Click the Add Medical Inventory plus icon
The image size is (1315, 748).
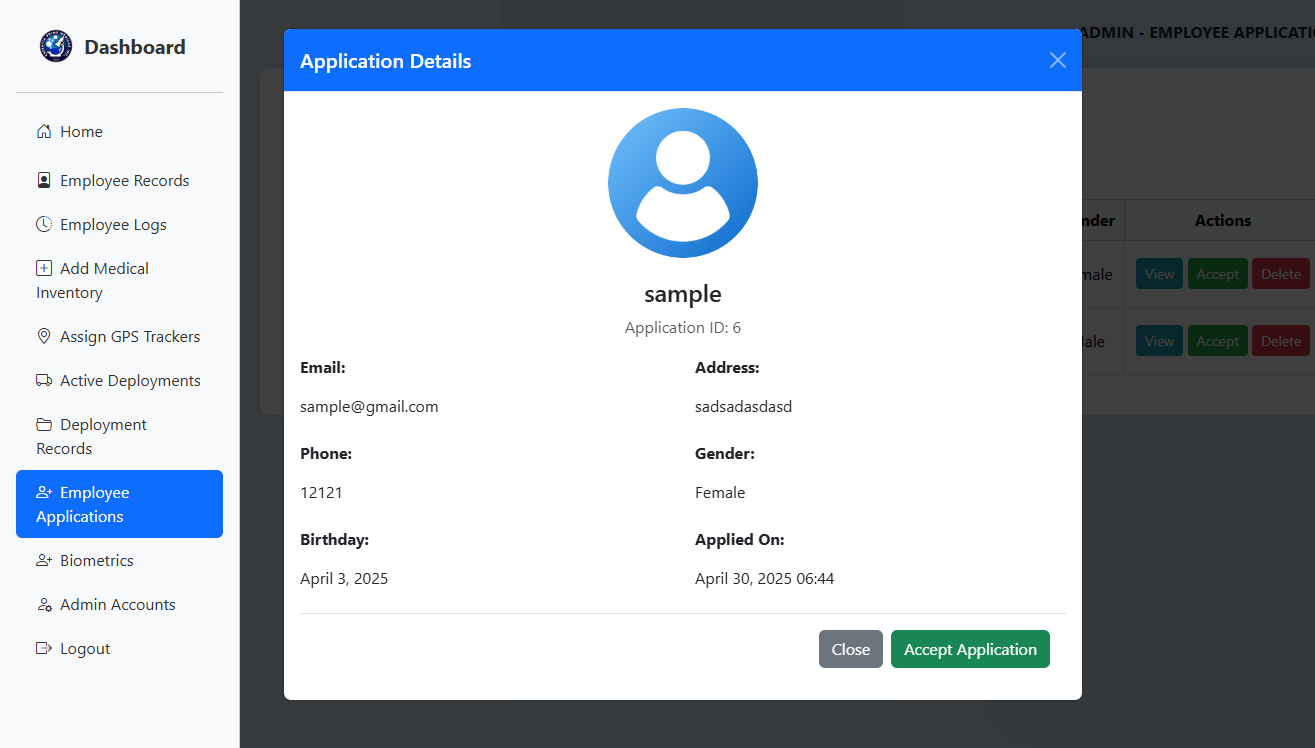[44, 268]
